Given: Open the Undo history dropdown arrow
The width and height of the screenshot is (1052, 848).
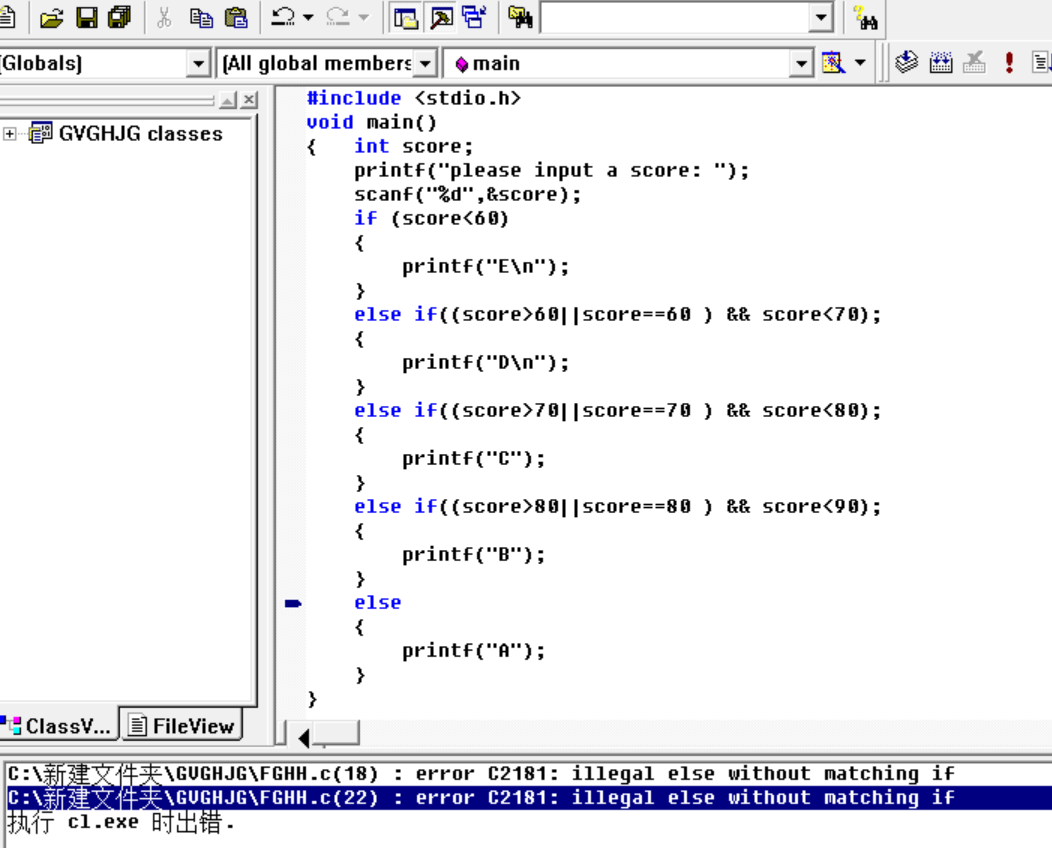Looking at the screenshot, I should [x=309, y=17].
